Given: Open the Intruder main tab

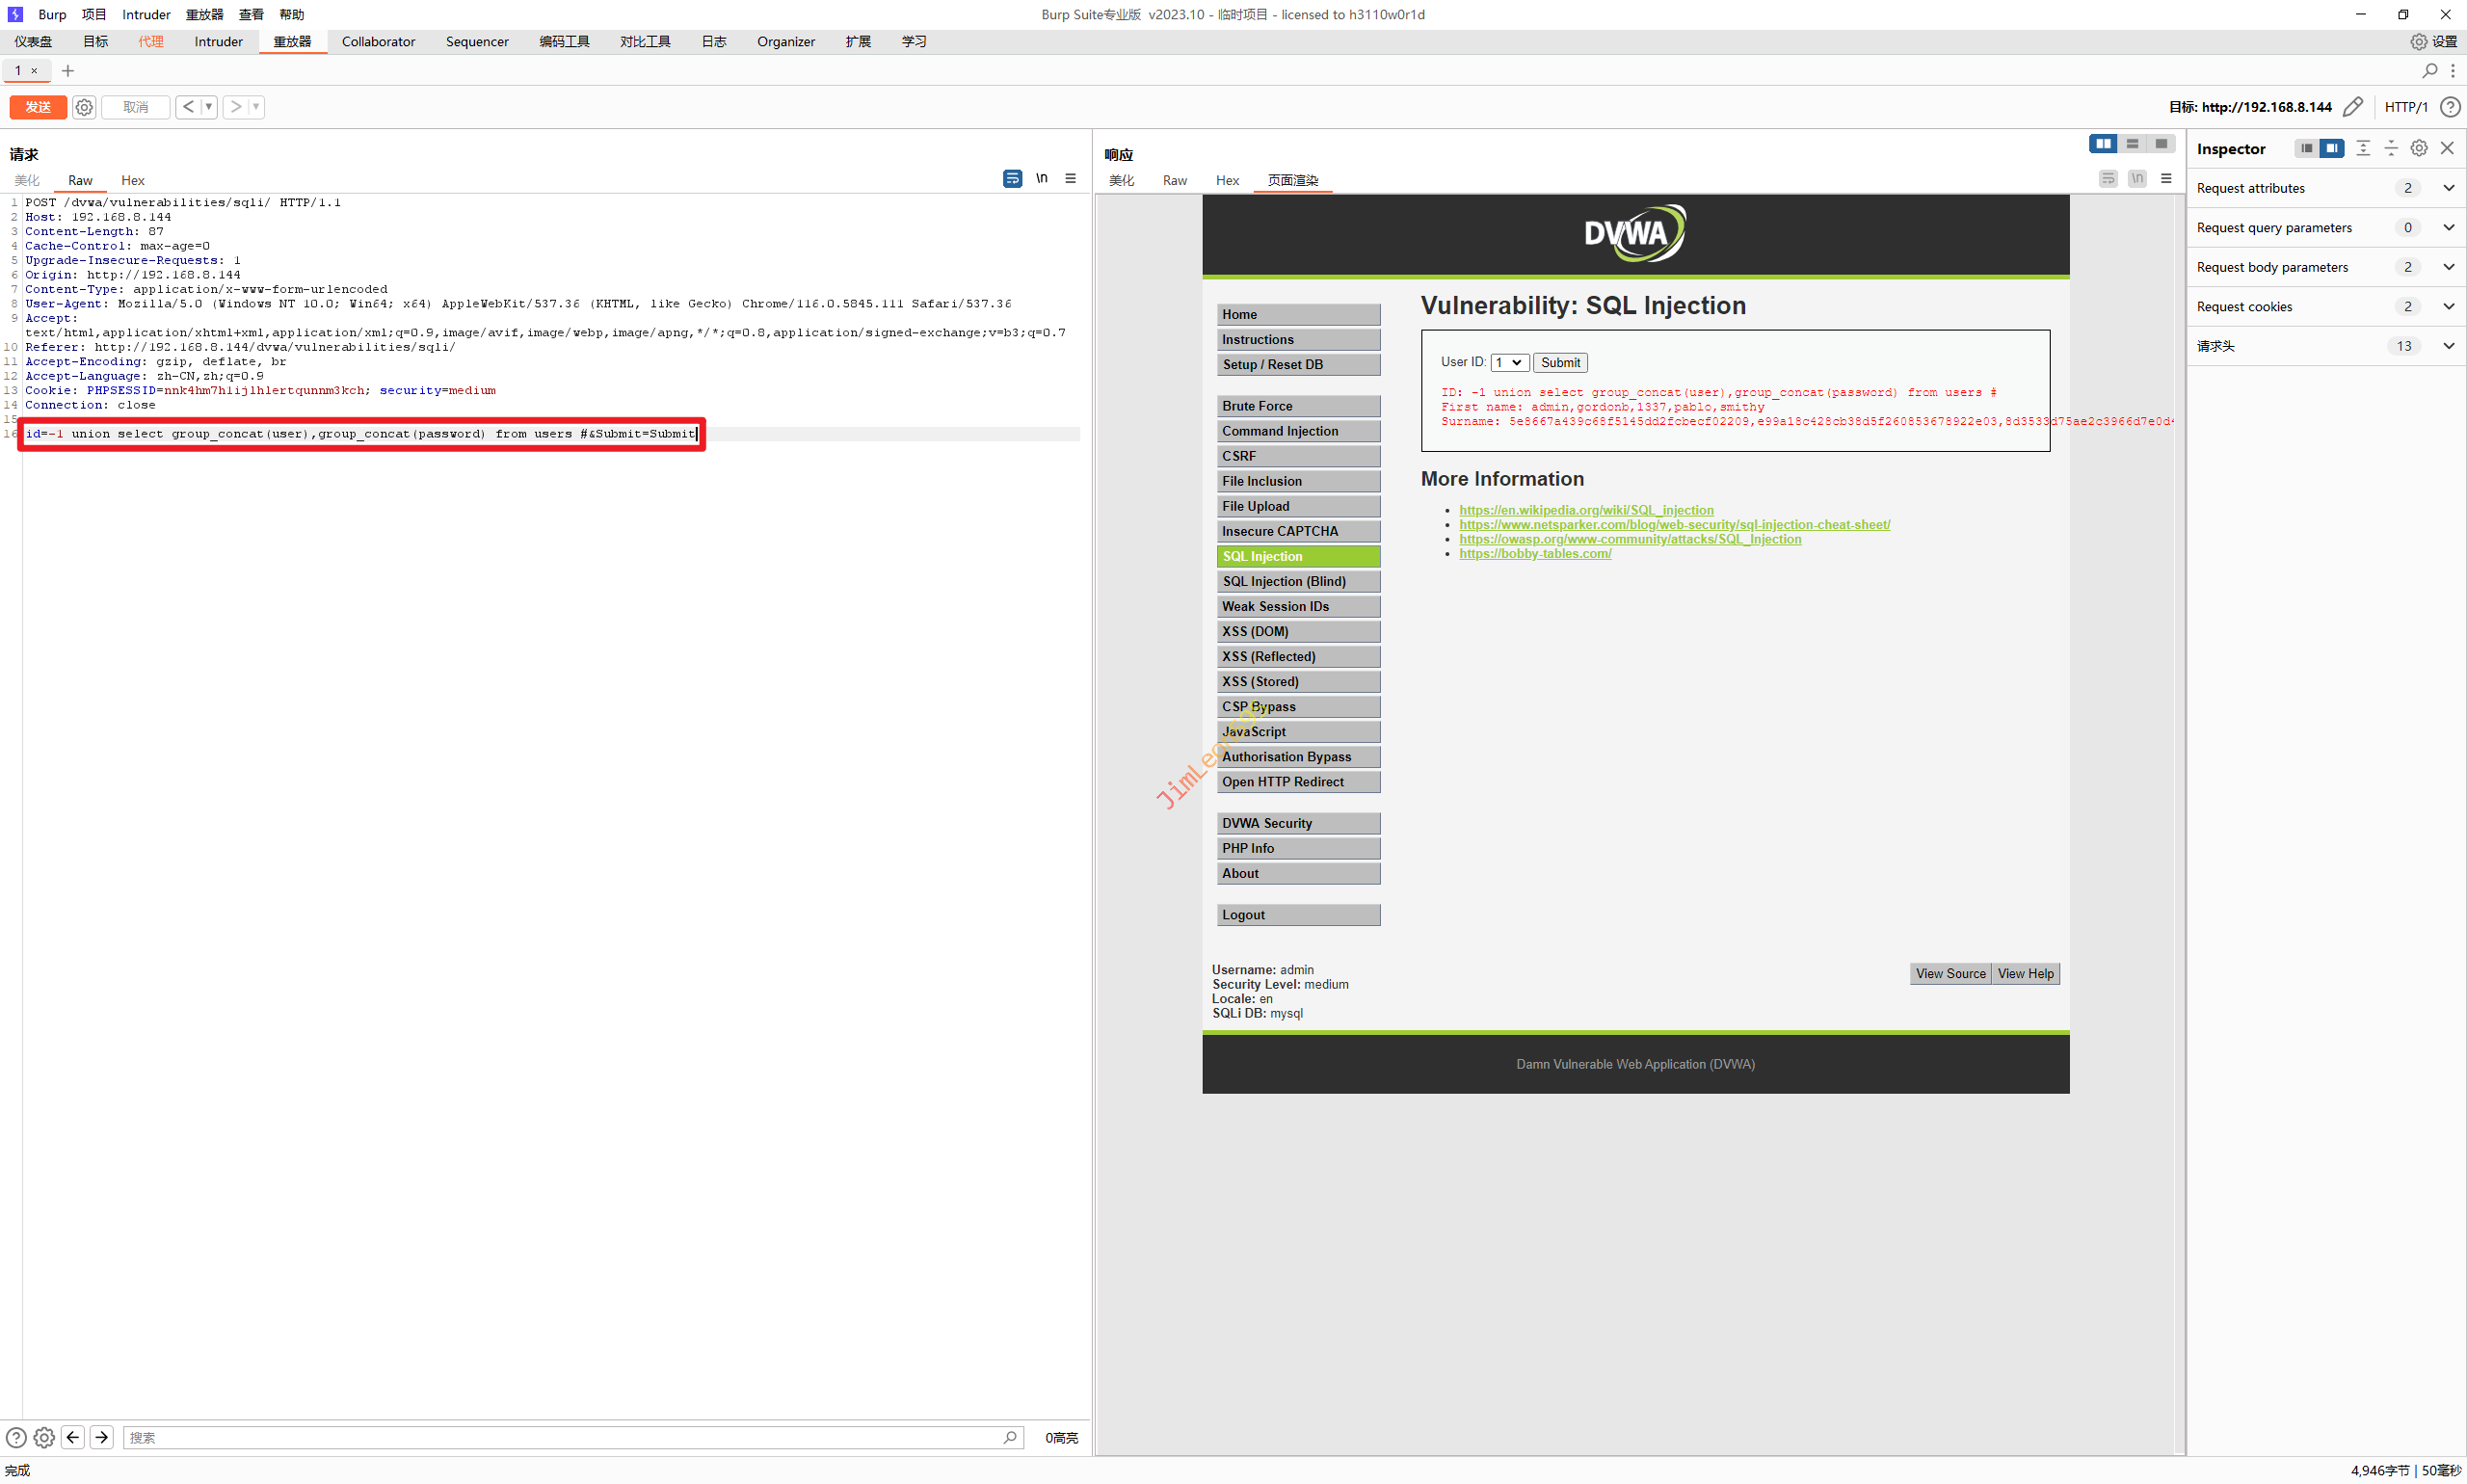Looking at the screenshot, I should click(218, 41).
